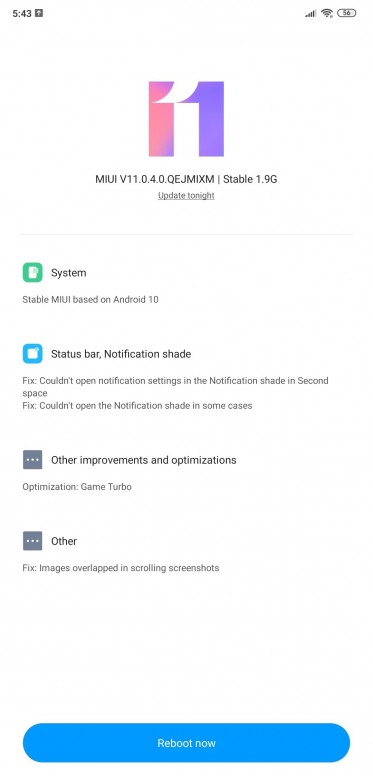Viewport: 373px width, 776px height.
Task: Tap the MIUI 11 logo
Action: click(186, 119)
